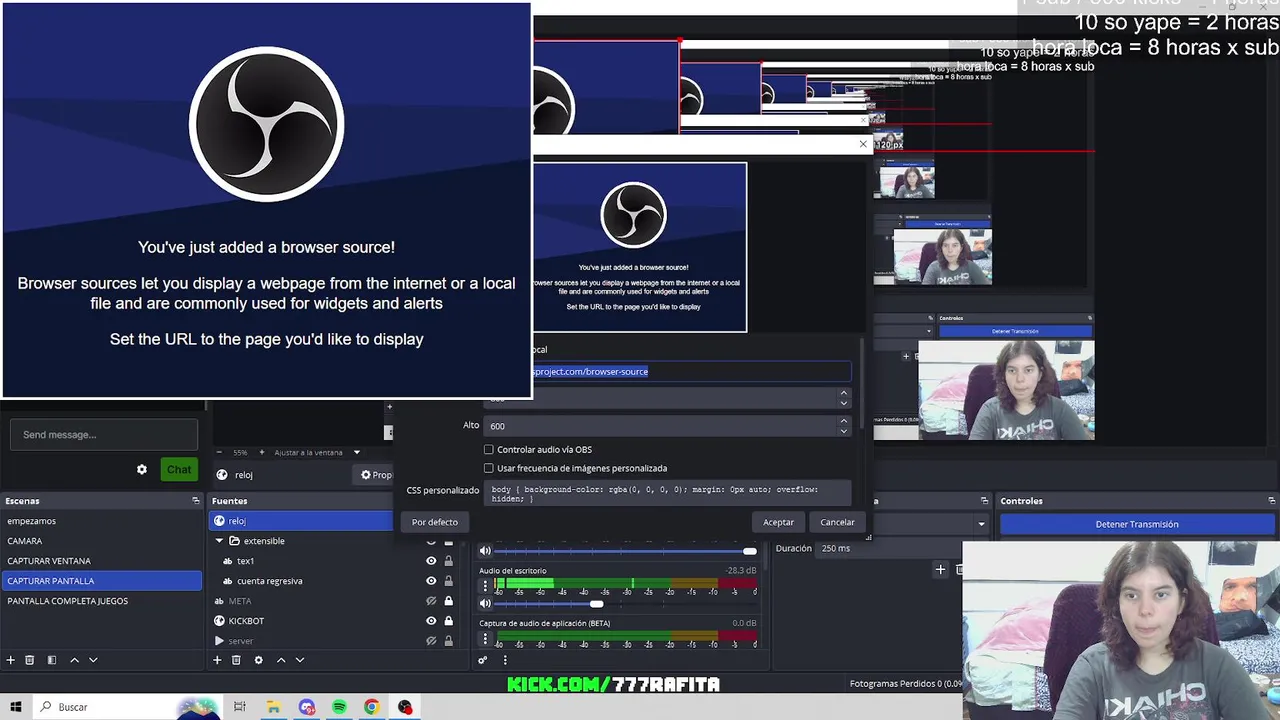
Task: Collapse the extensible group
Action: [x=220, y=541]
